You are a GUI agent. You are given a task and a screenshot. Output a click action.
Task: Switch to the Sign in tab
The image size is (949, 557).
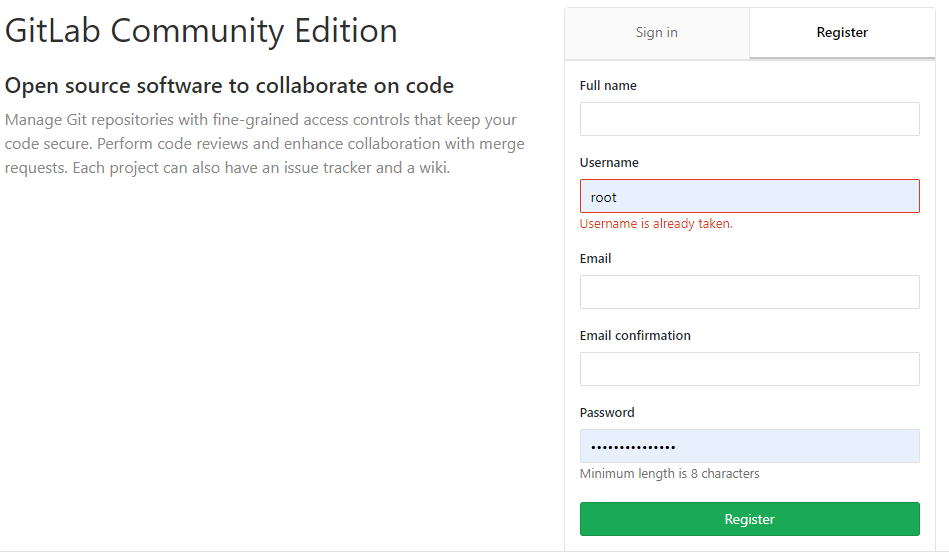click(656, 33)
